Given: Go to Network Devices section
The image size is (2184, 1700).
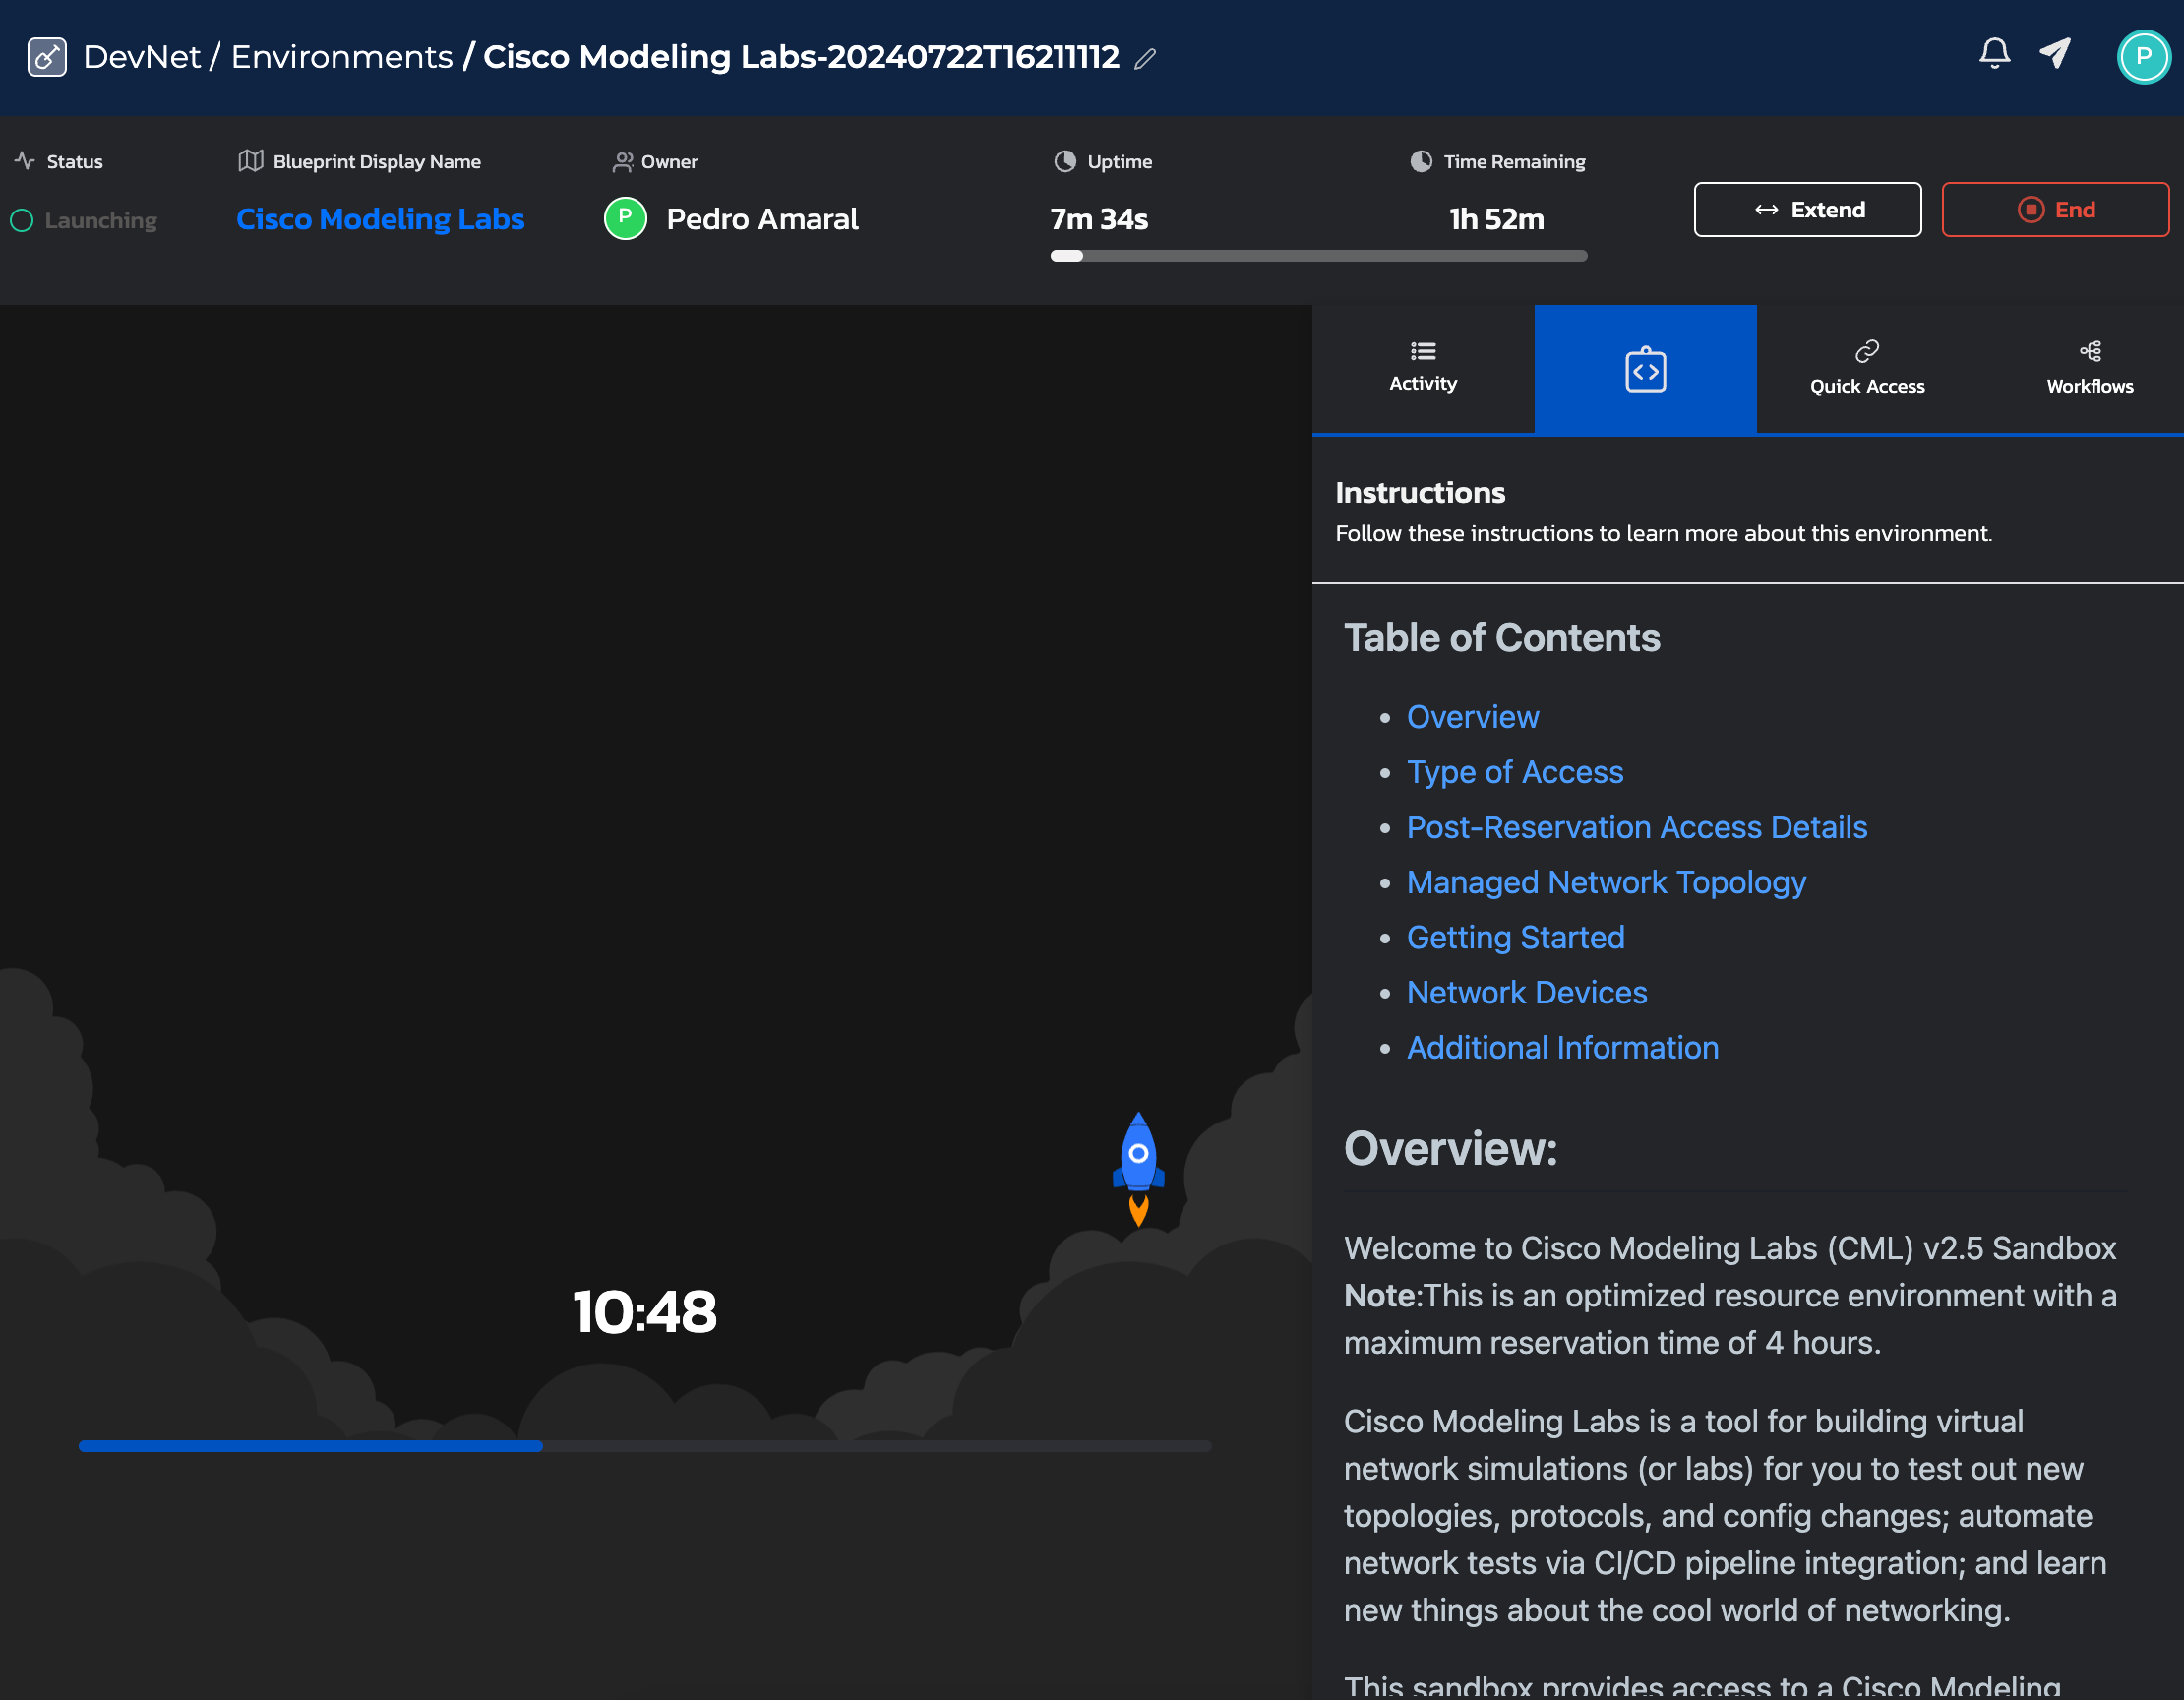Looking at the screenshot, I should 1527,992.
